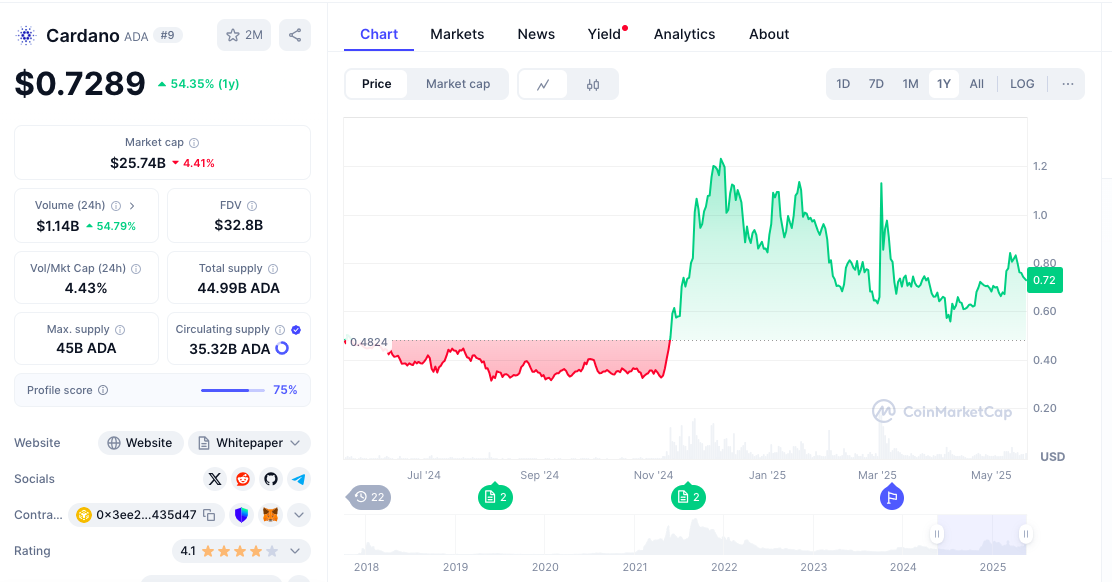Open Cardano's X (Twitter) social link
The height and width of the screenshot is (582, 1112).
(x=215, y=479)
